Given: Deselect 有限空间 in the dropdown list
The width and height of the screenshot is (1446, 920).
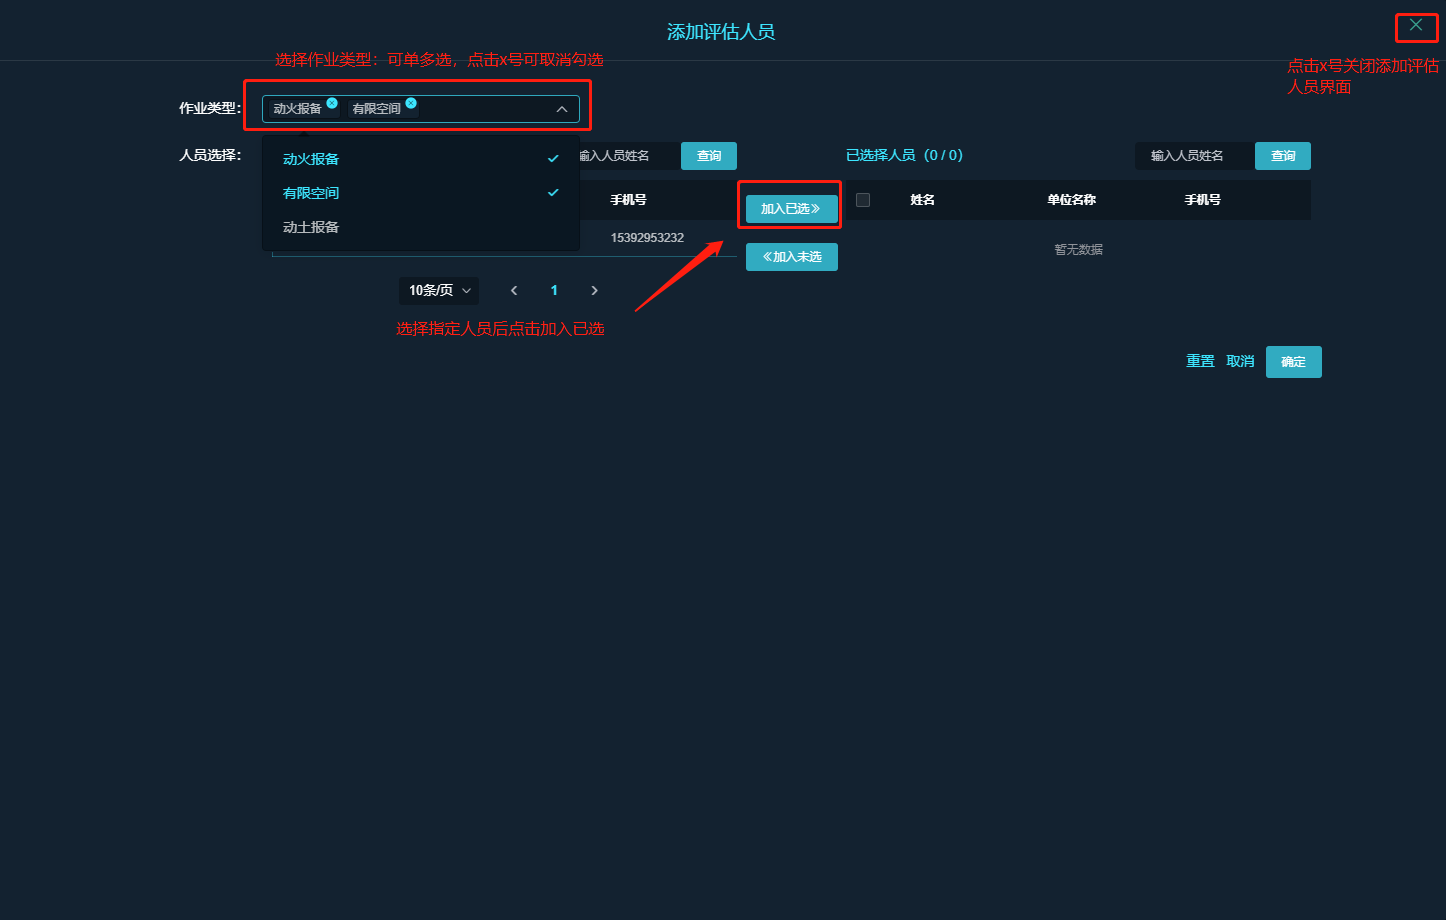Looking at the screenshot, I should point(421,193).
